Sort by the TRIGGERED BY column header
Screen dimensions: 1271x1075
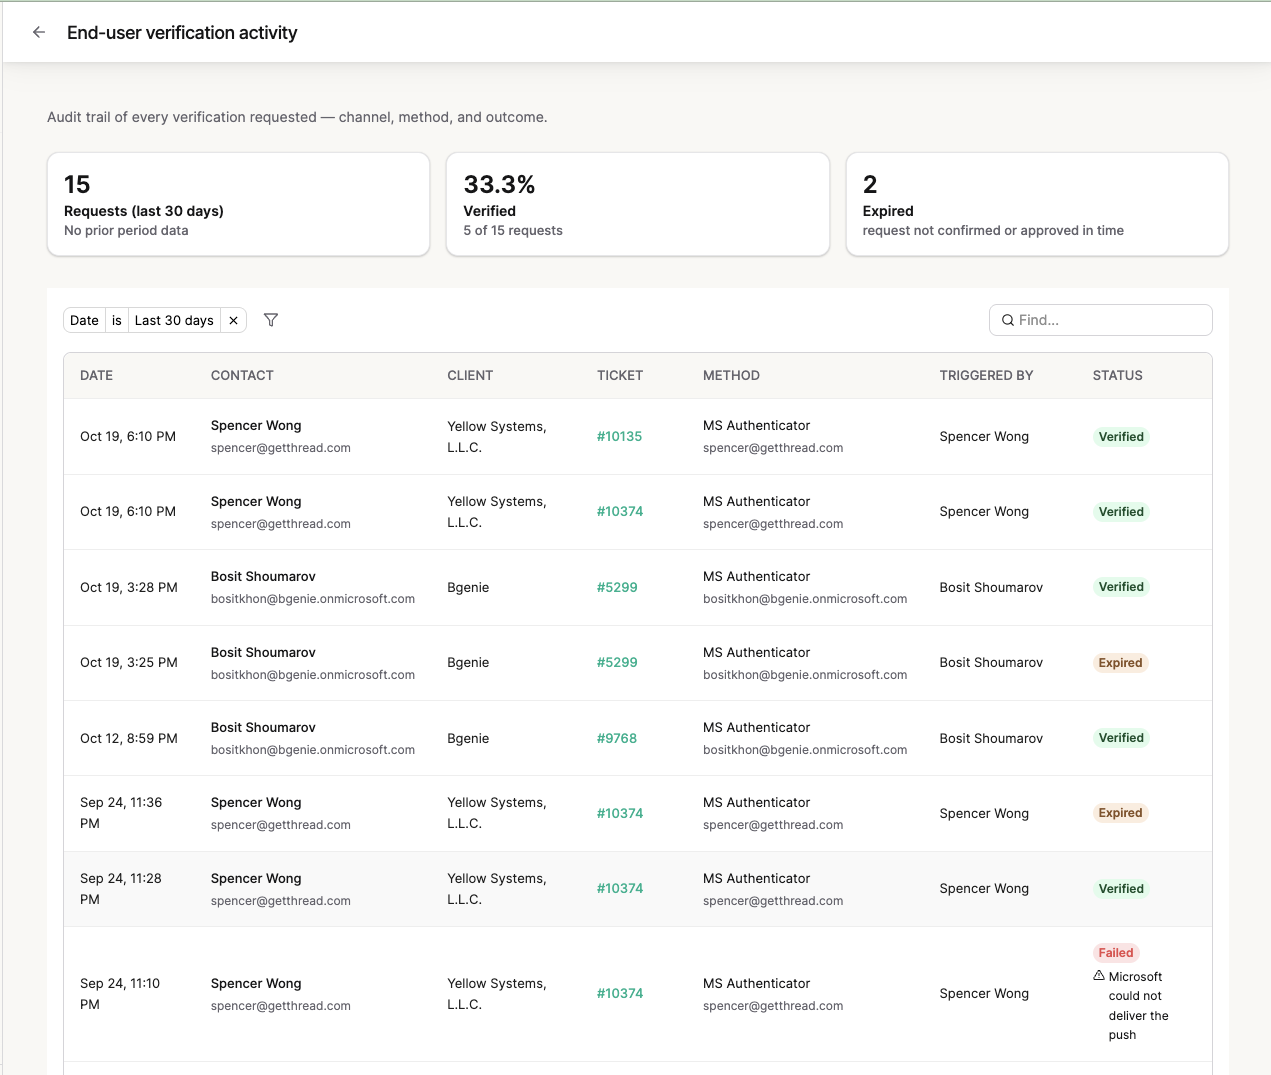pyautogui.click(x=986, y=376)
